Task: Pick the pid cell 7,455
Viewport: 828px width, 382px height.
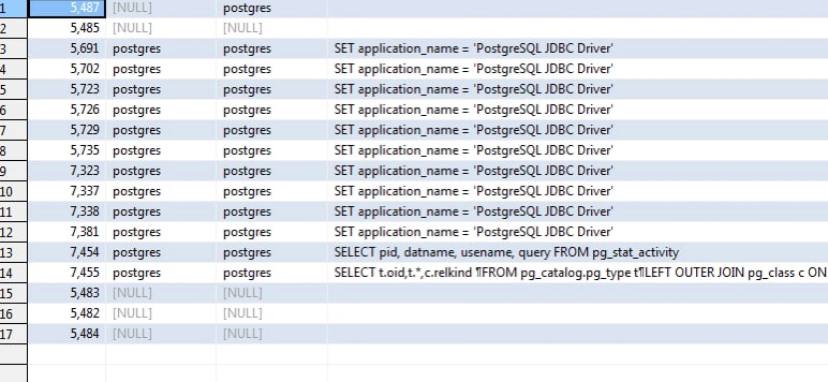Action: 67,273
